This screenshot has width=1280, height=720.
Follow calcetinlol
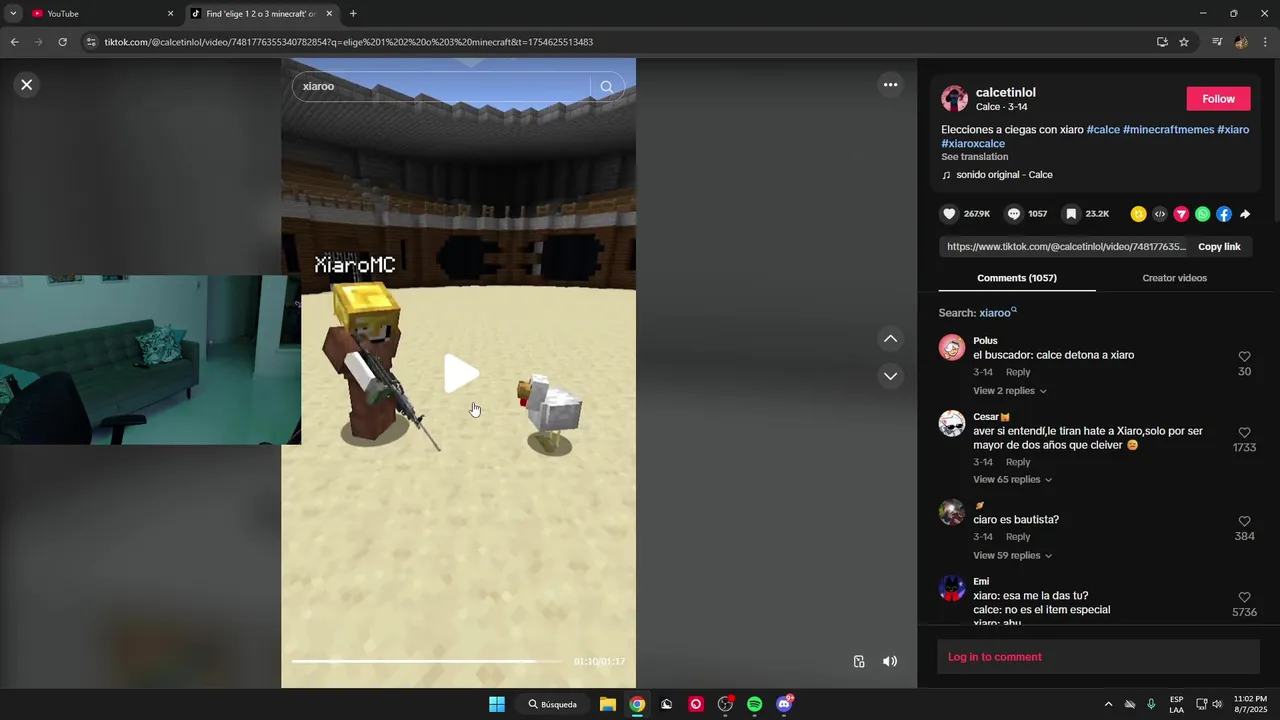coord(1218,99)
